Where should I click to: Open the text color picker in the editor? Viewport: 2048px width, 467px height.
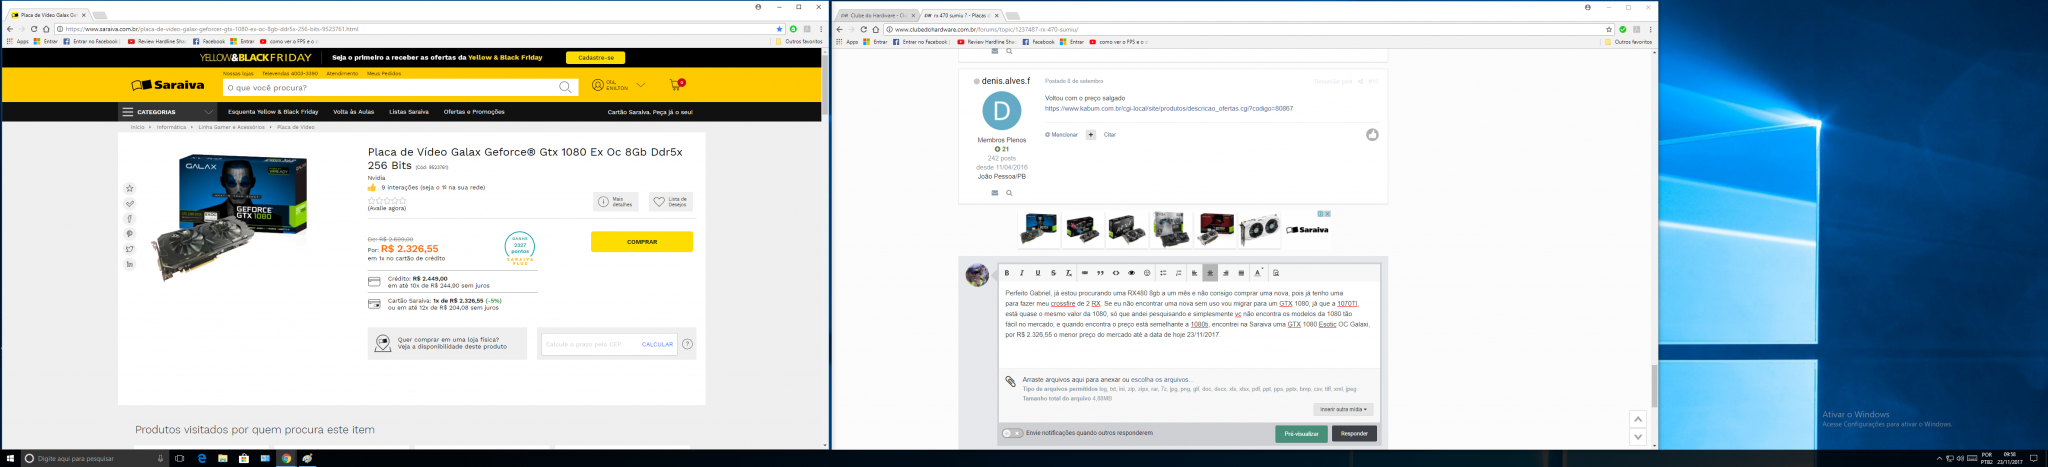1258,273
